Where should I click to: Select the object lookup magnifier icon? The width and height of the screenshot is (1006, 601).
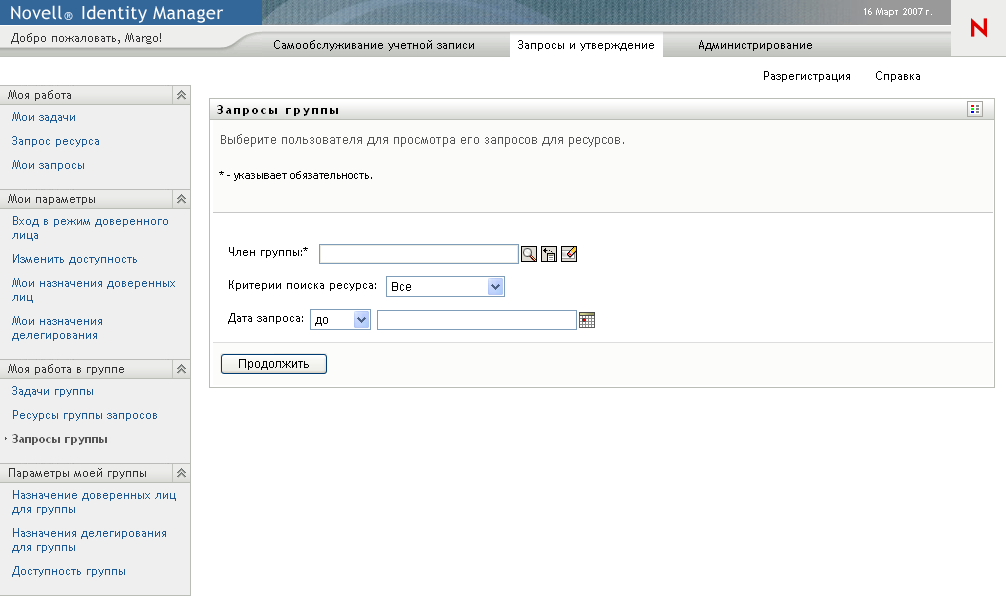pos(528,254)
